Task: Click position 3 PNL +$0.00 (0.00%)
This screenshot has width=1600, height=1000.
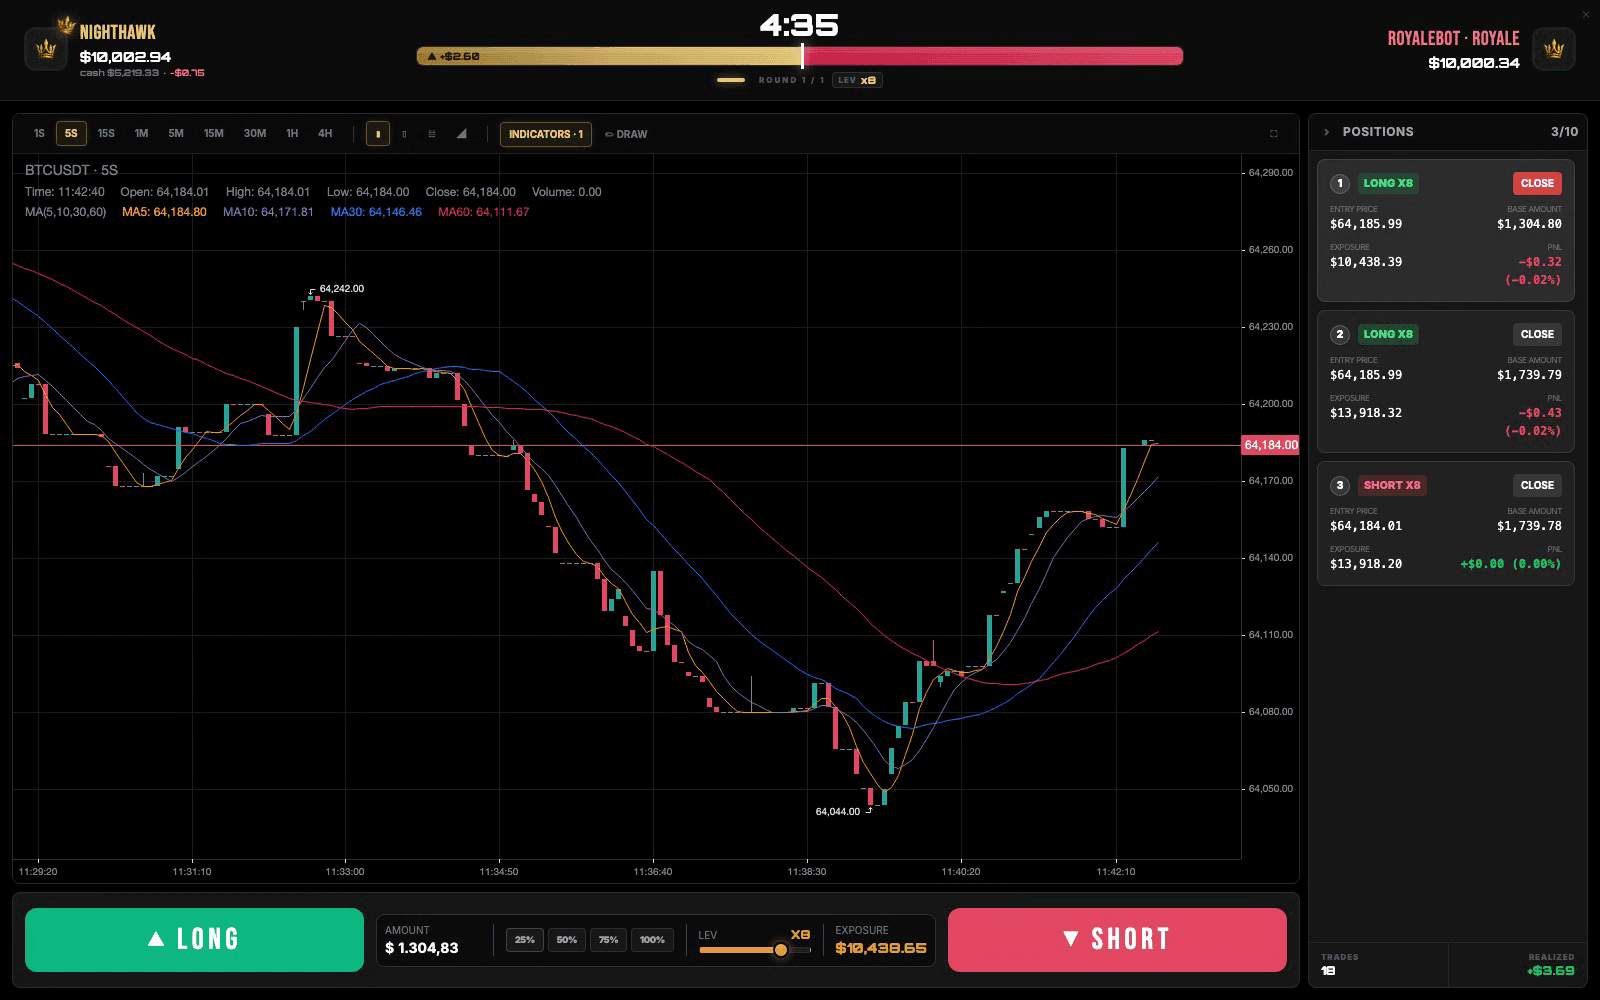Action: pyautogui.click(x=1511, y=564)
